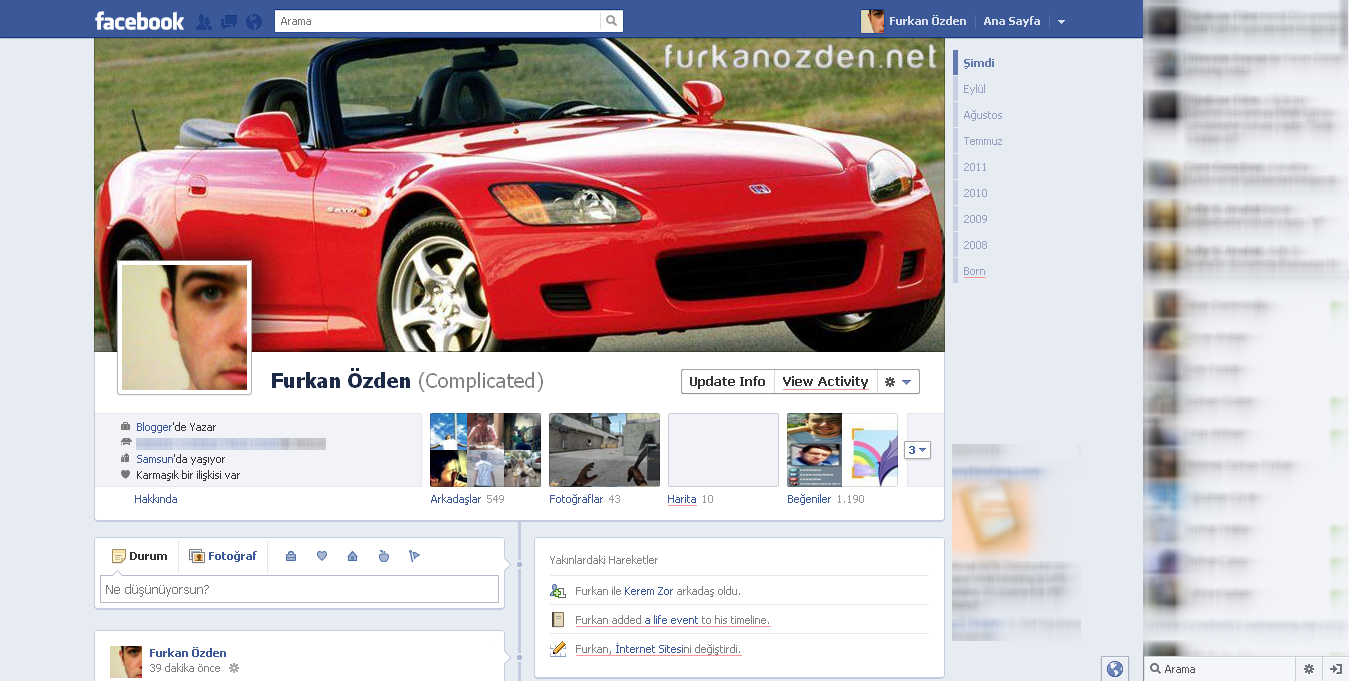Click the large profile picture
1349x681 pixels.
pos(184,326)
